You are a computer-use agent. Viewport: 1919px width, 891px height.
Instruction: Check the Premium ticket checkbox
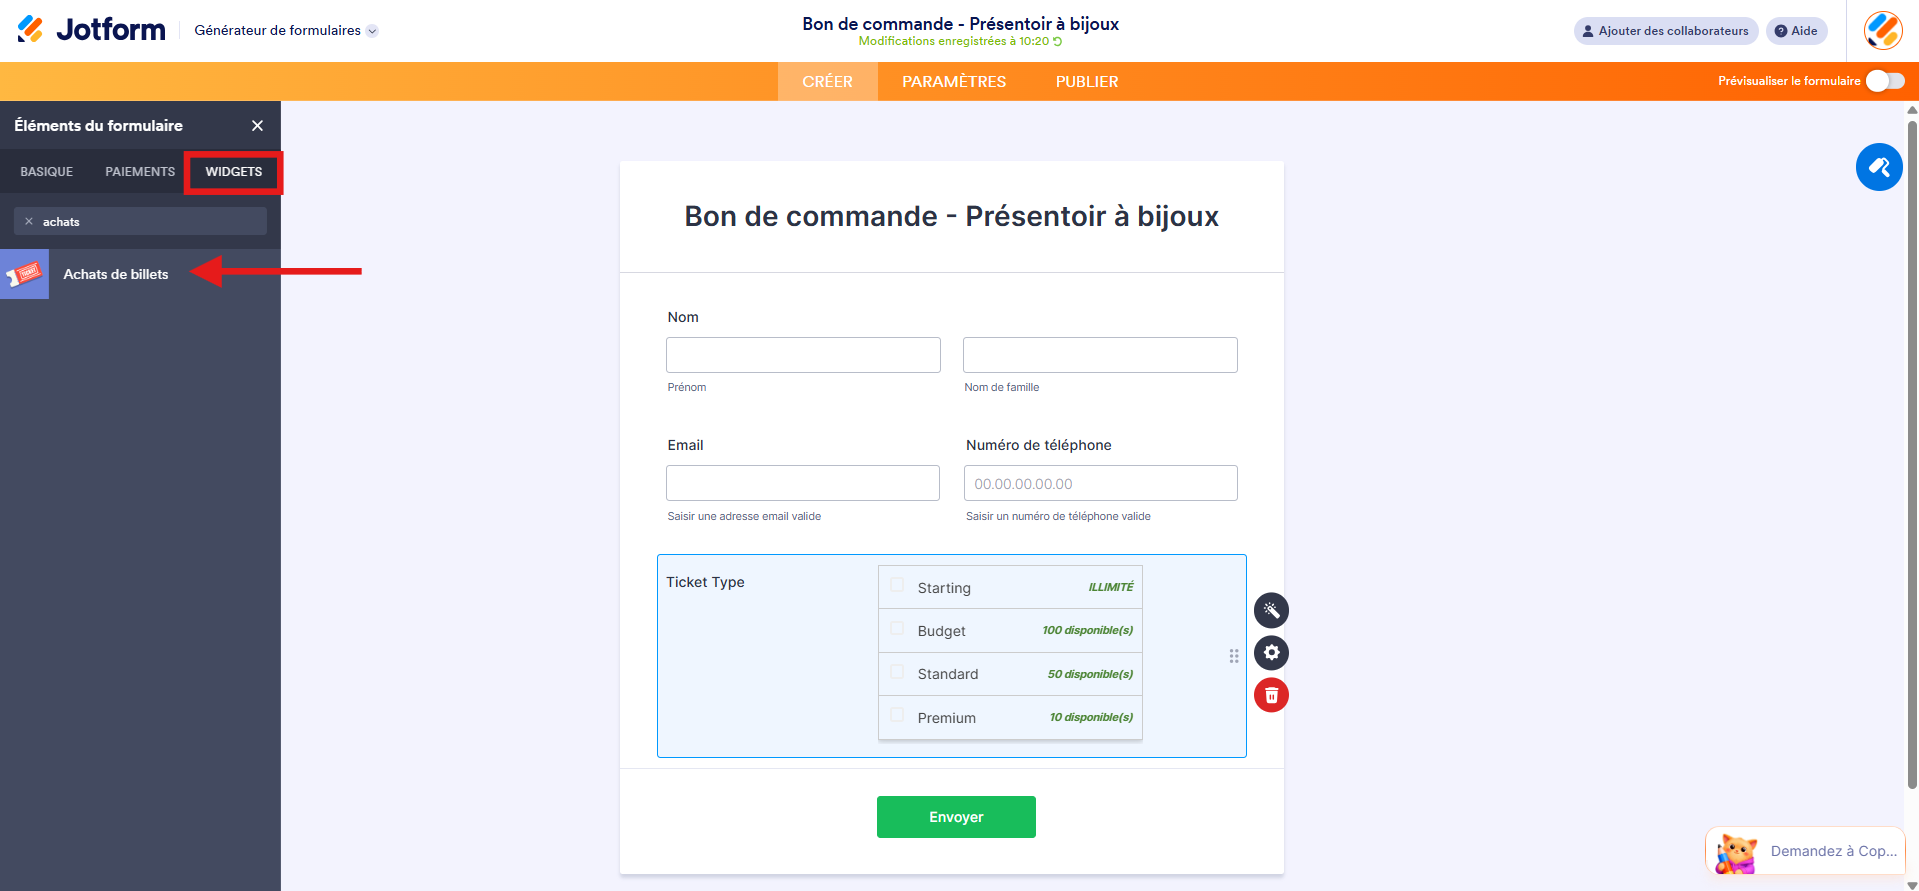tap(897, 715)
